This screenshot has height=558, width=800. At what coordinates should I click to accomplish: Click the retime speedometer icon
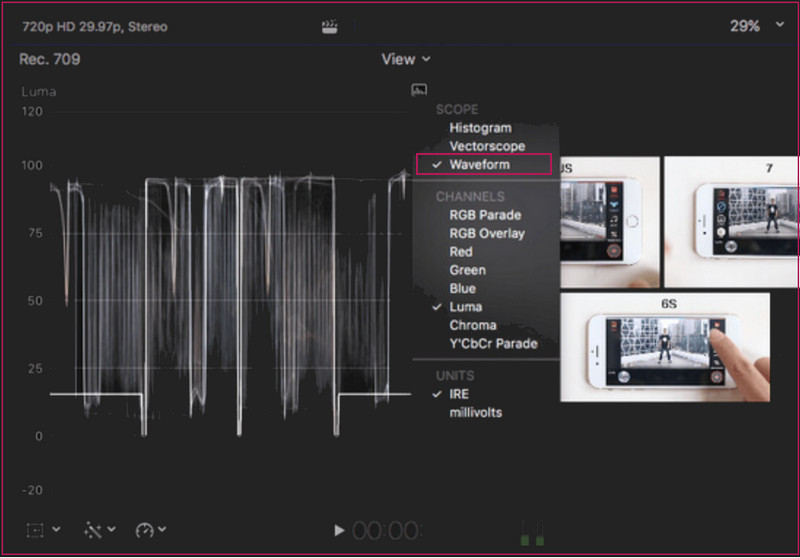coord(144,530)
